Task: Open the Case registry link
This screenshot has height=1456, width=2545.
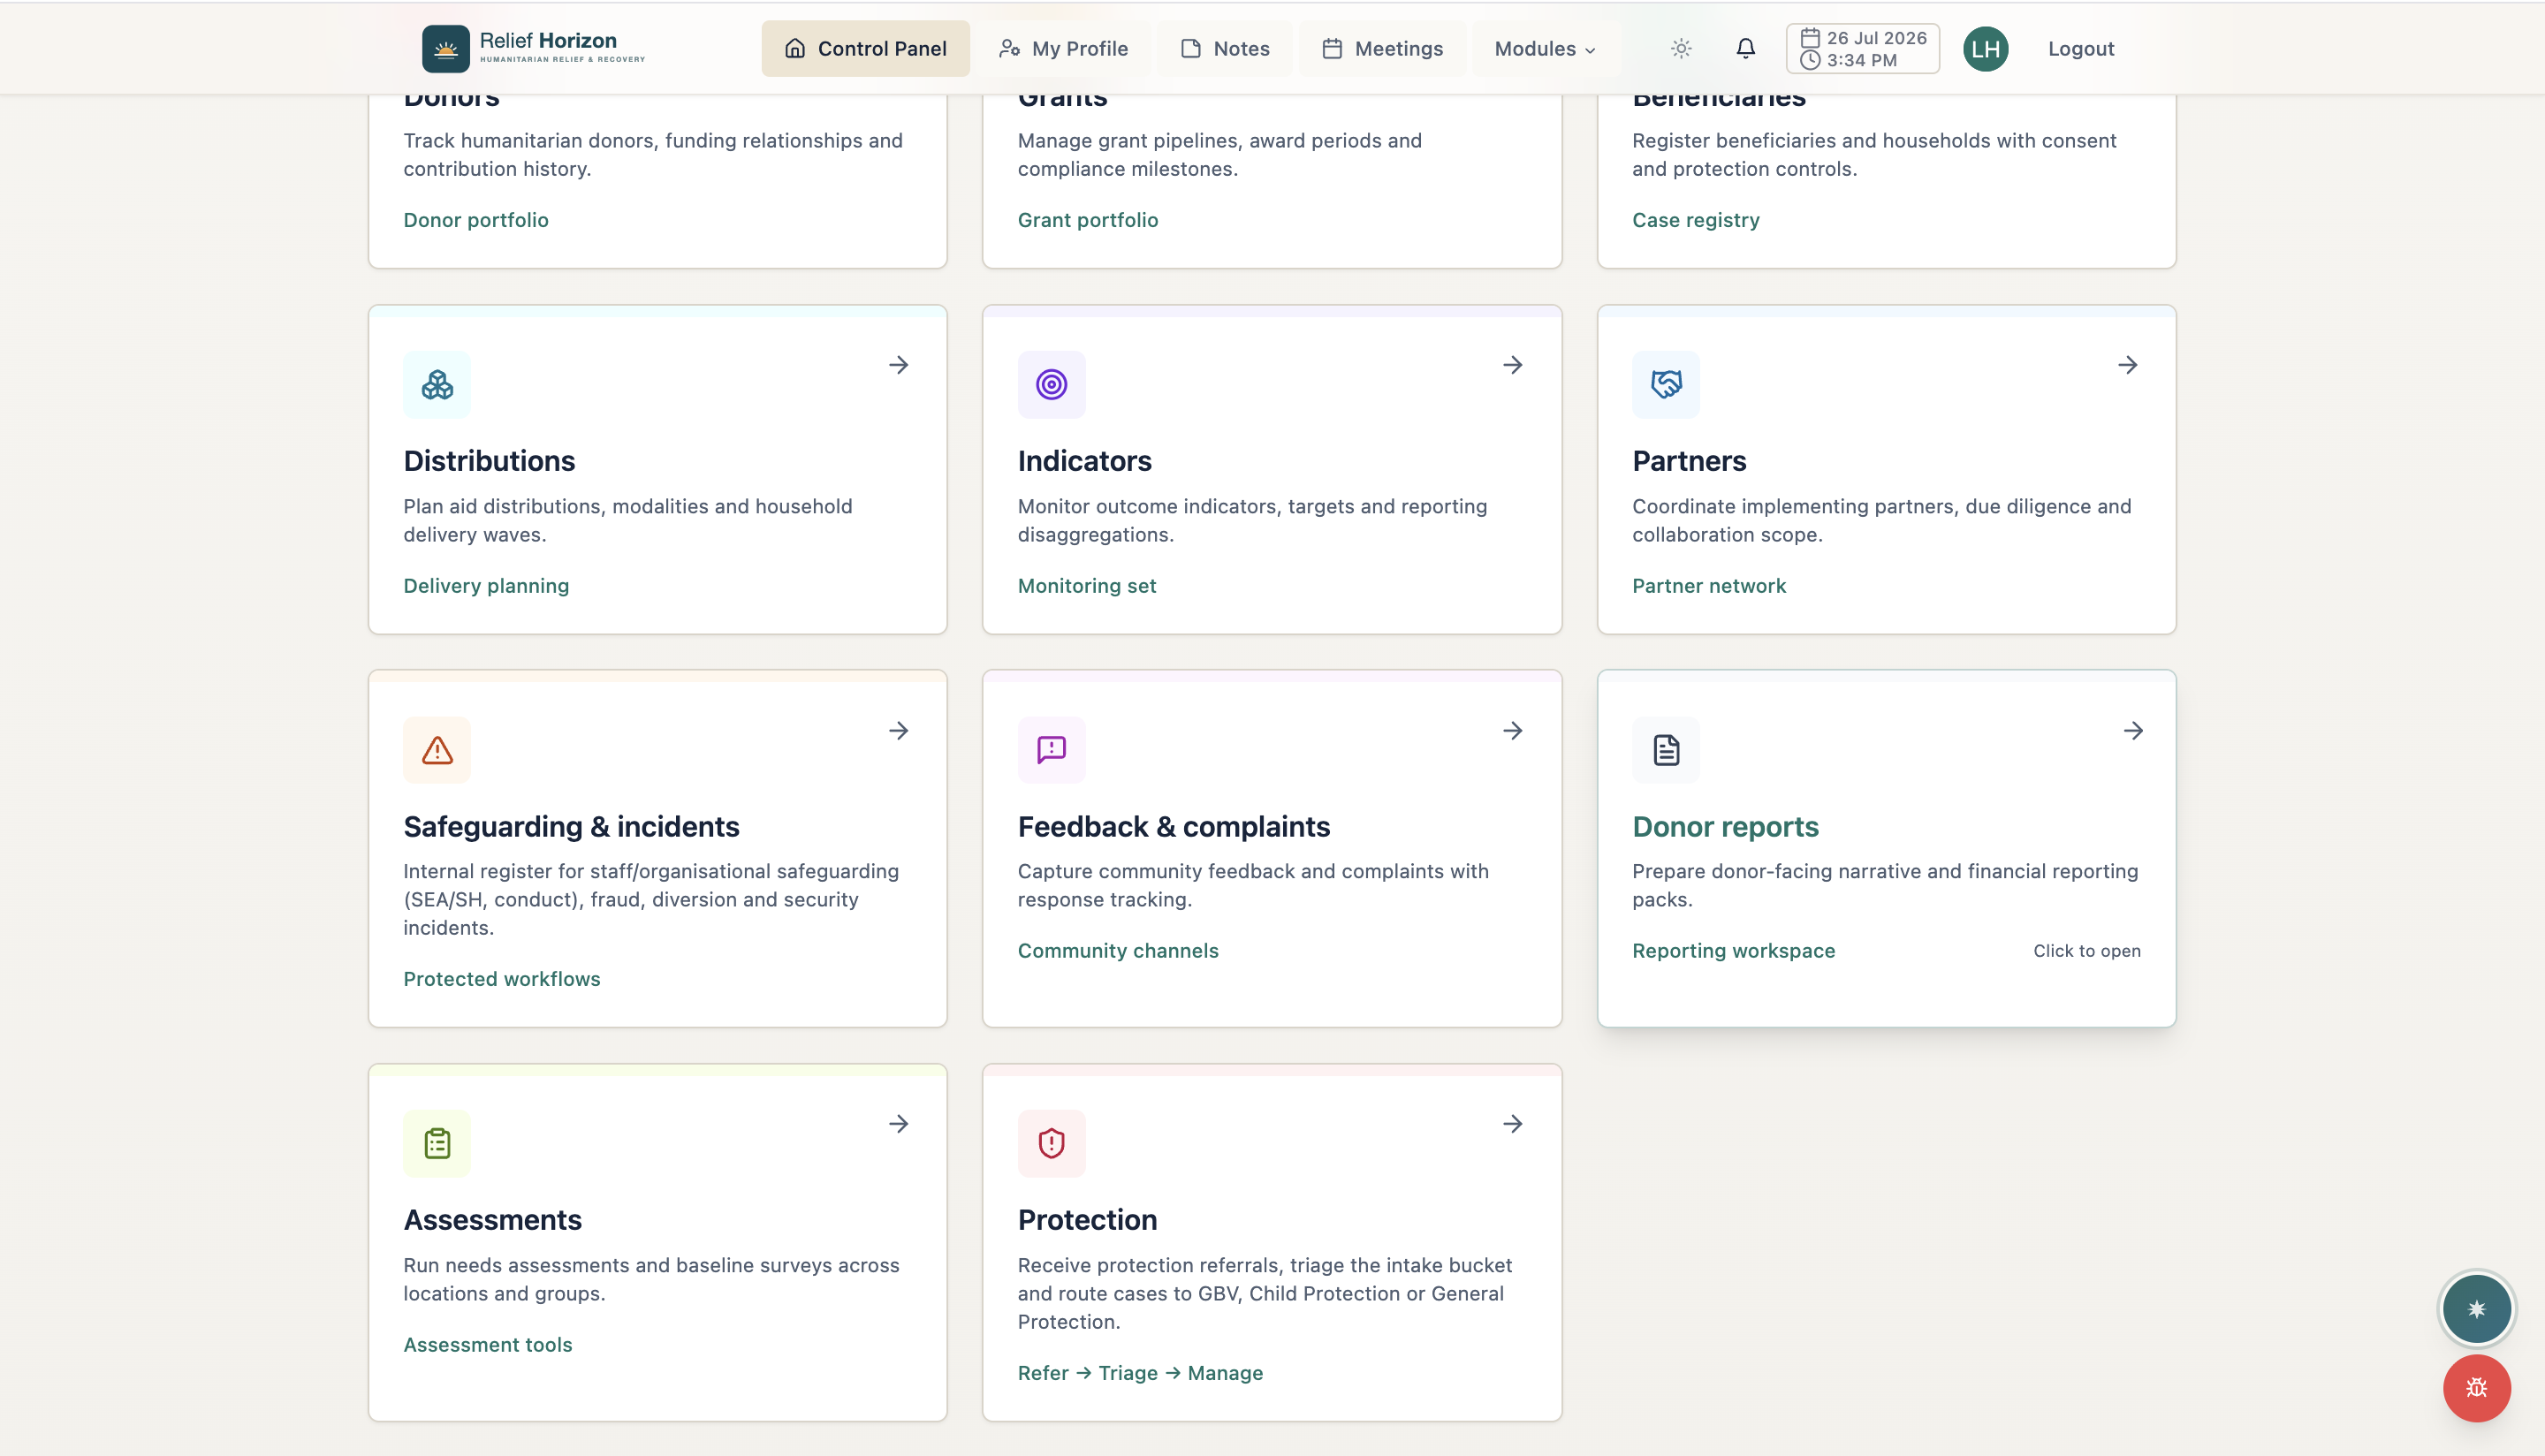Action: click(1695, 220)
